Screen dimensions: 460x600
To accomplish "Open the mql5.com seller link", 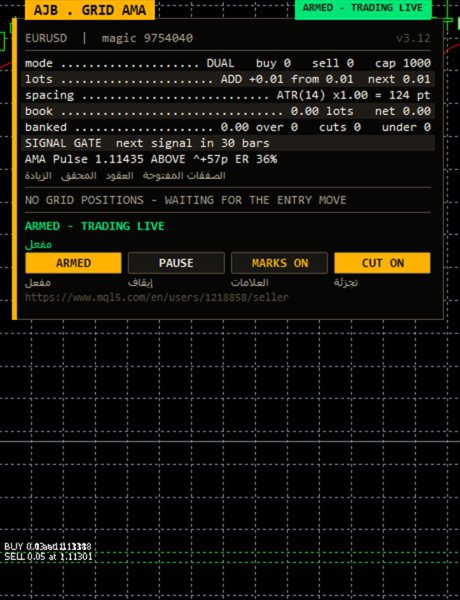I will coord(157,297).
